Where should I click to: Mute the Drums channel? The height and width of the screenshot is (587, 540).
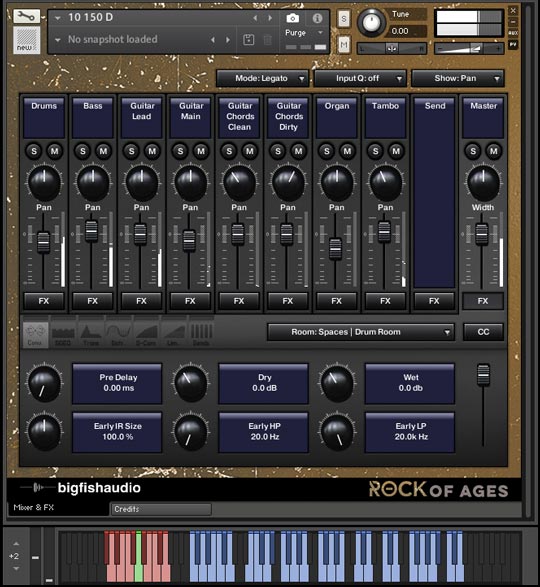55,151
